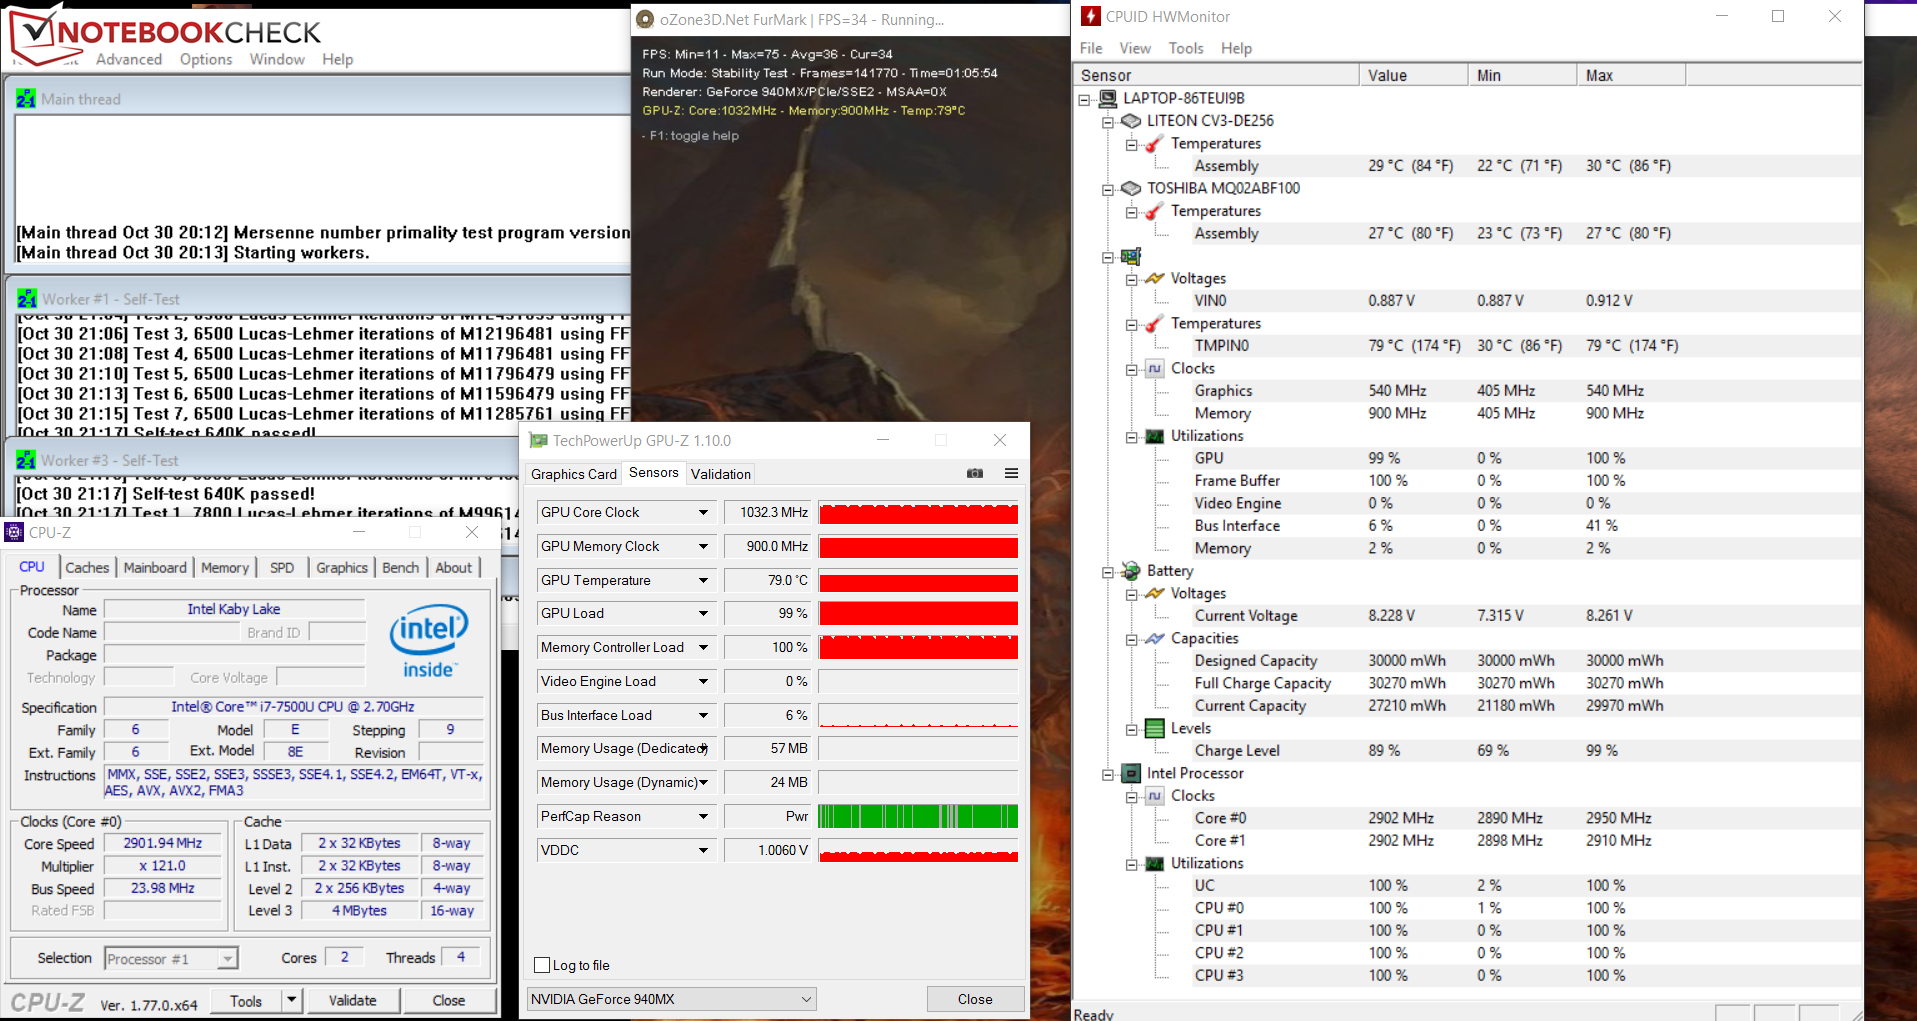Viewport: 1917px width, 1021px height.
Task: Open the PerfCap Reason sensor dropdown
Action: [x=703, y=816]
